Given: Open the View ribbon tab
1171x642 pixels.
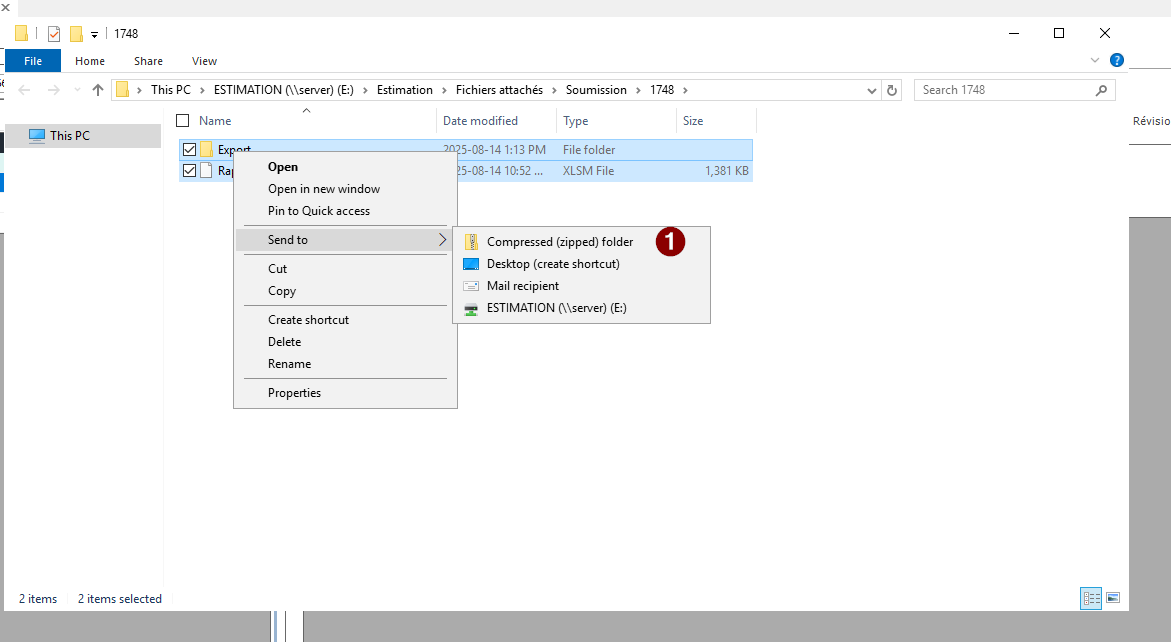Looking at the screenshot, I should pos(204,61).
